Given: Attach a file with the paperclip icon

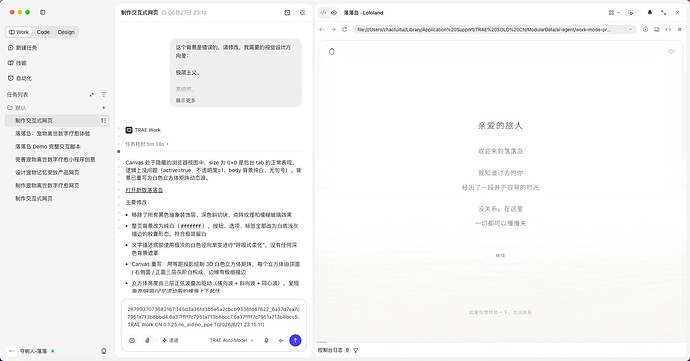Looking at the screenshot, I should pos(147,340).
